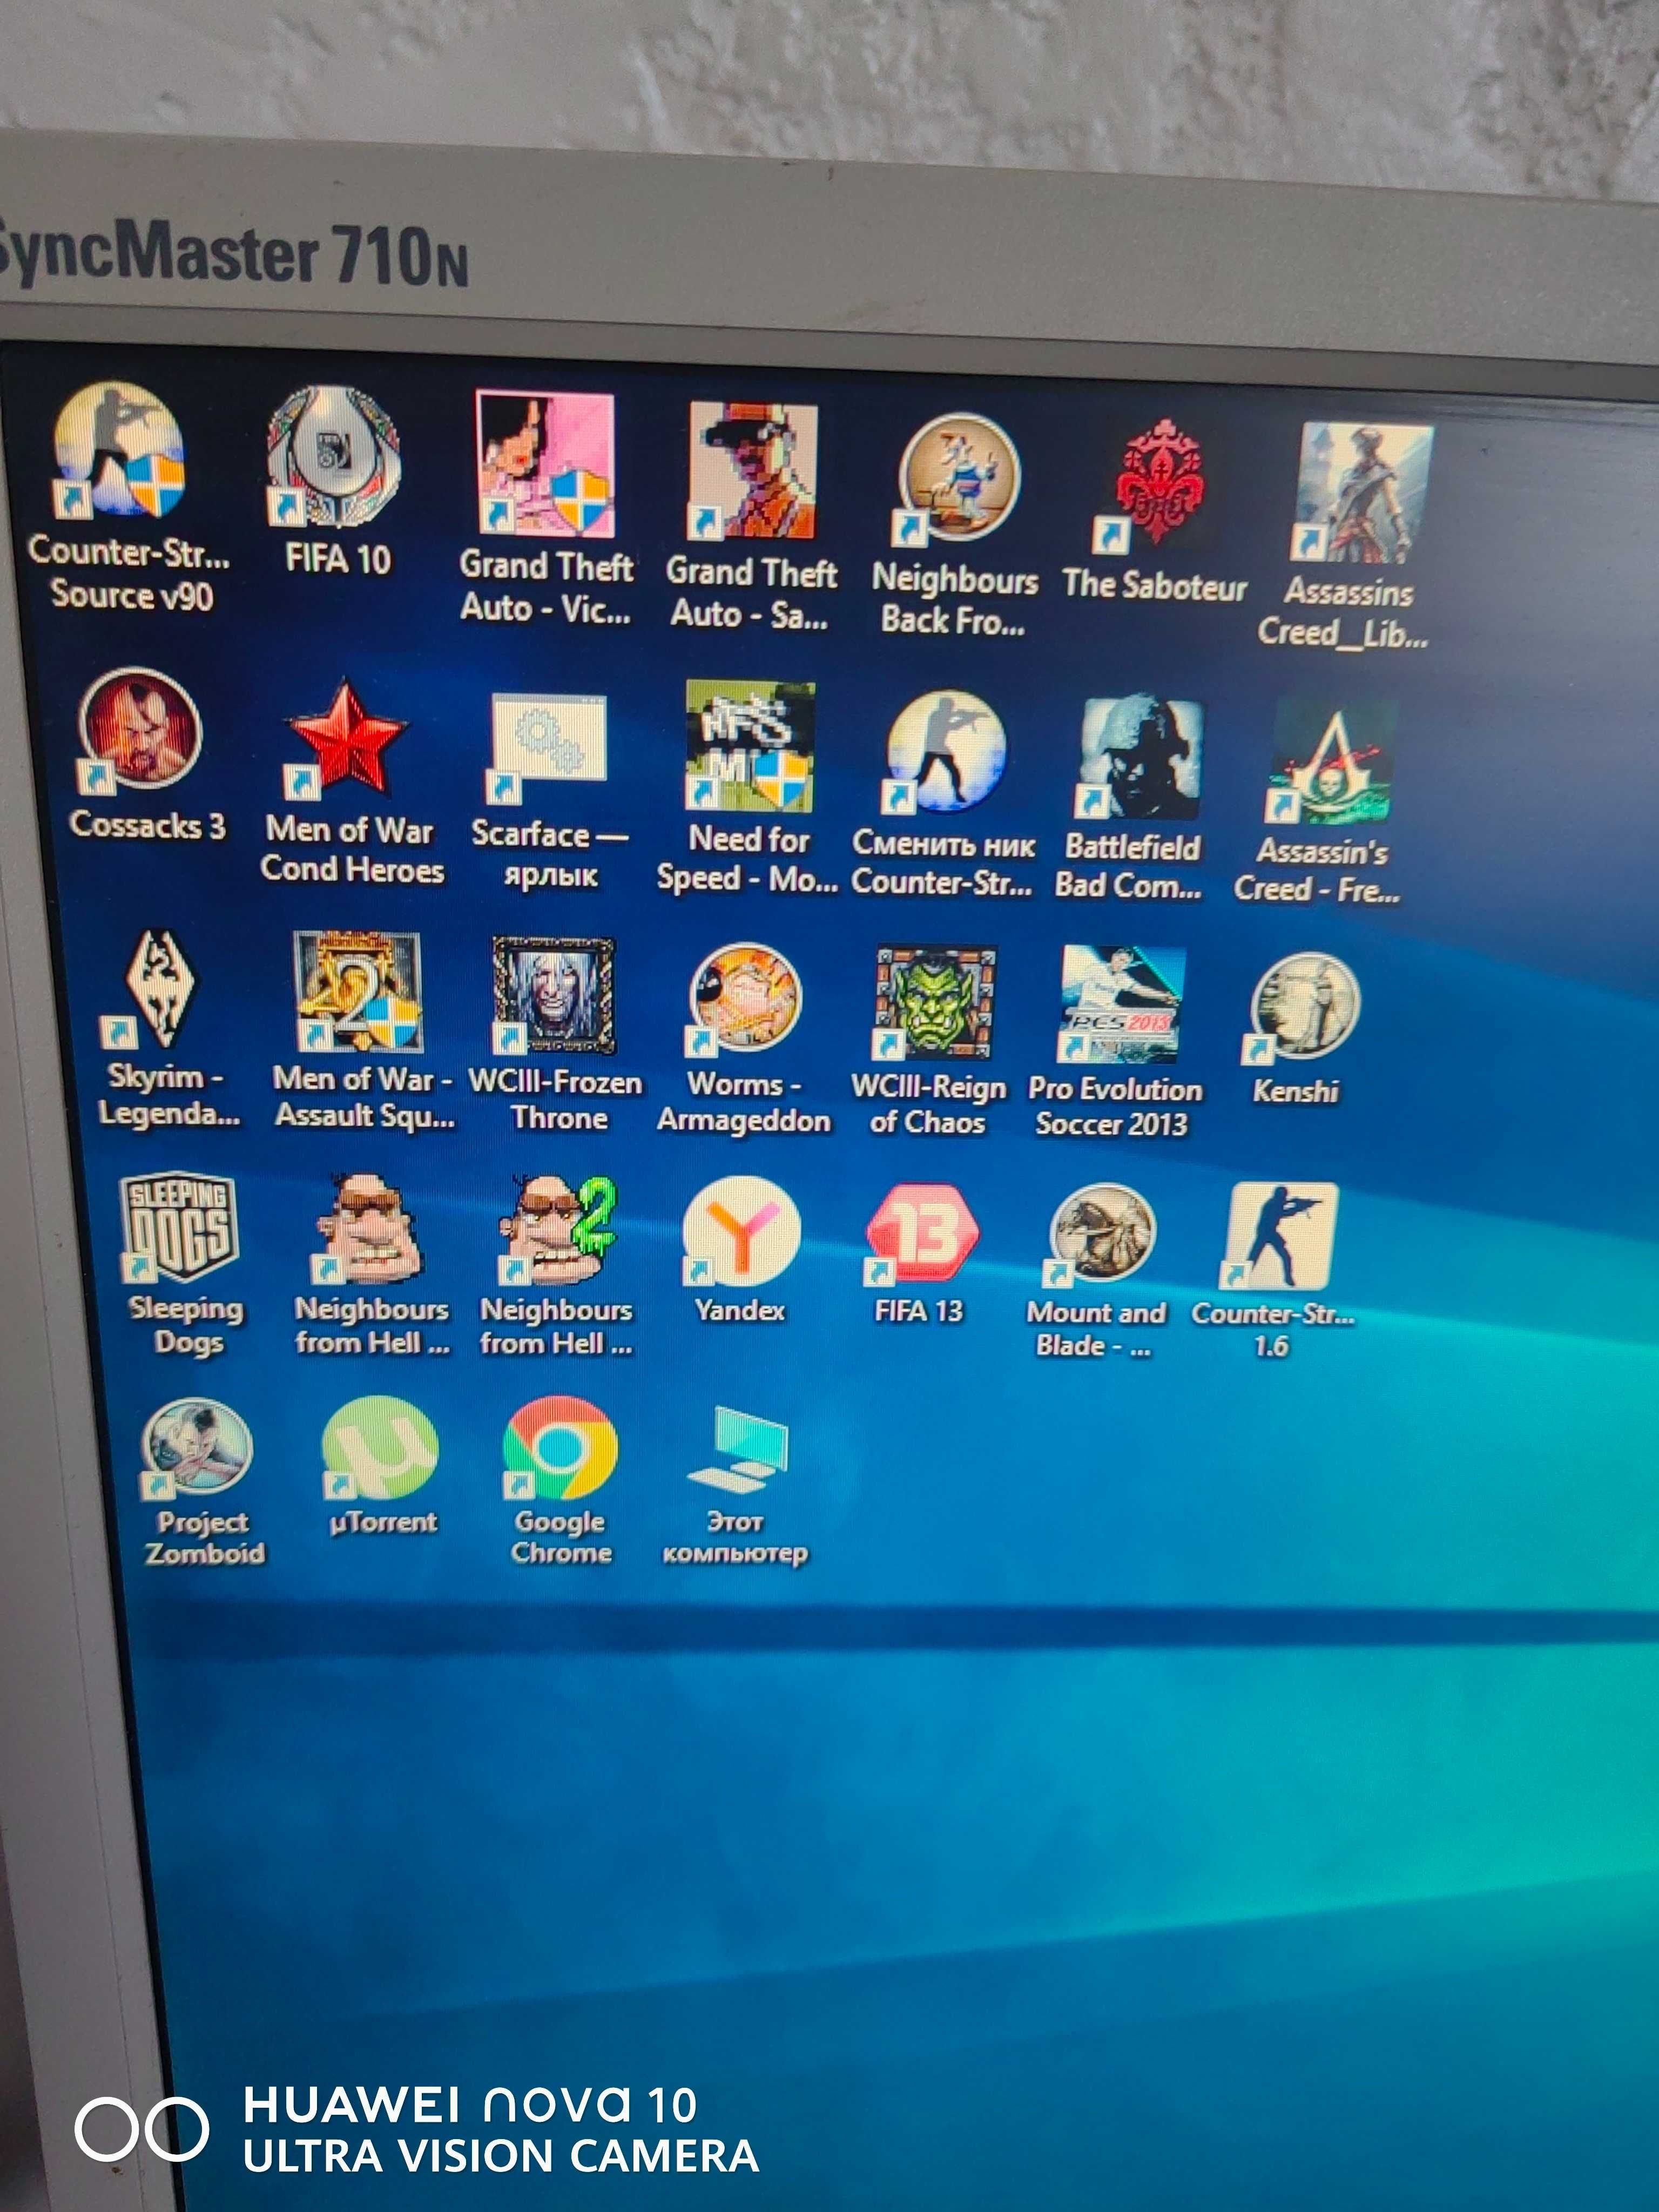This screenshot has height=2212, width=1659.
Task: Click Этот компьютер desktop icon
Action: point(737,1451)
